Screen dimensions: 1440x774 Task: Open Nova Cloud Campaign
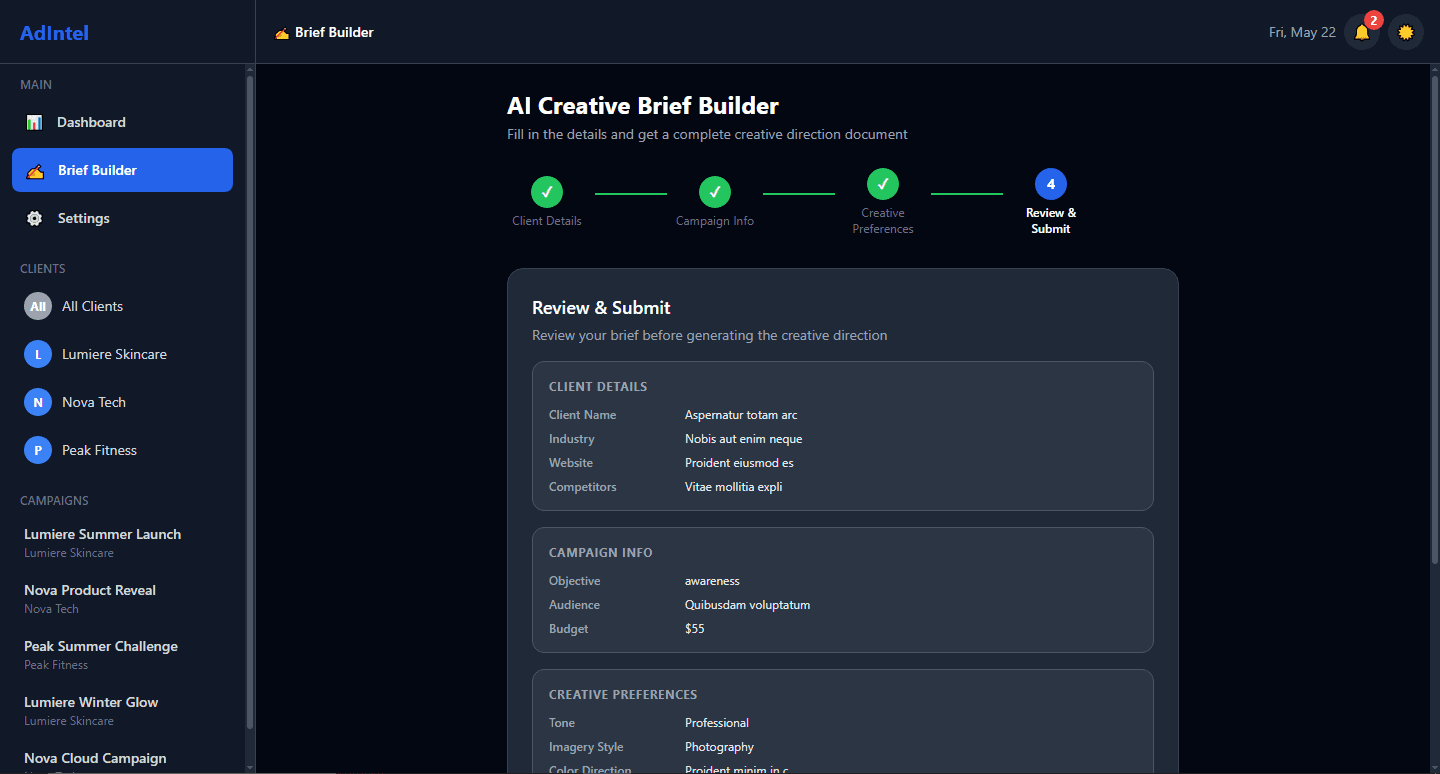pos(122,760)
